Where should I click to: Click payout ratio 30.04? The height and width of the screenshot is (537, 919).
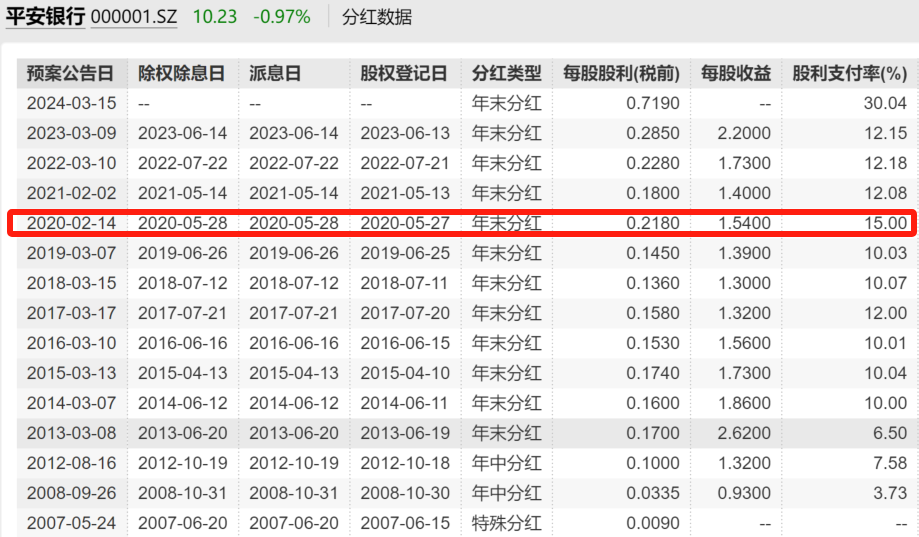885,103
